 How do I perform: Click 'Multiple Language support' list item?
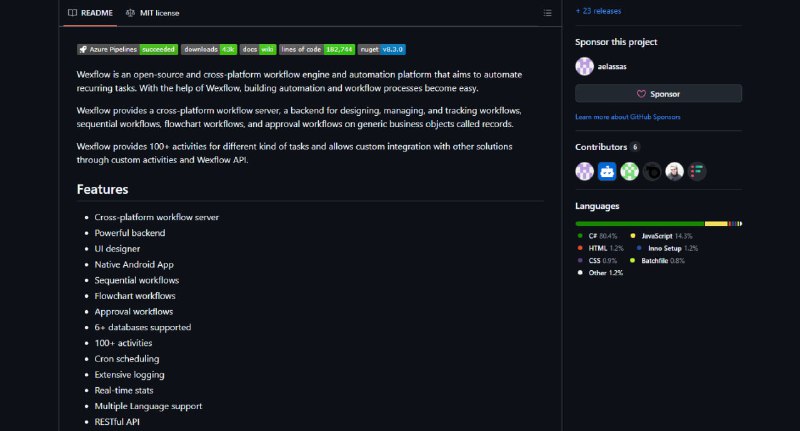[x=148, y=407]
